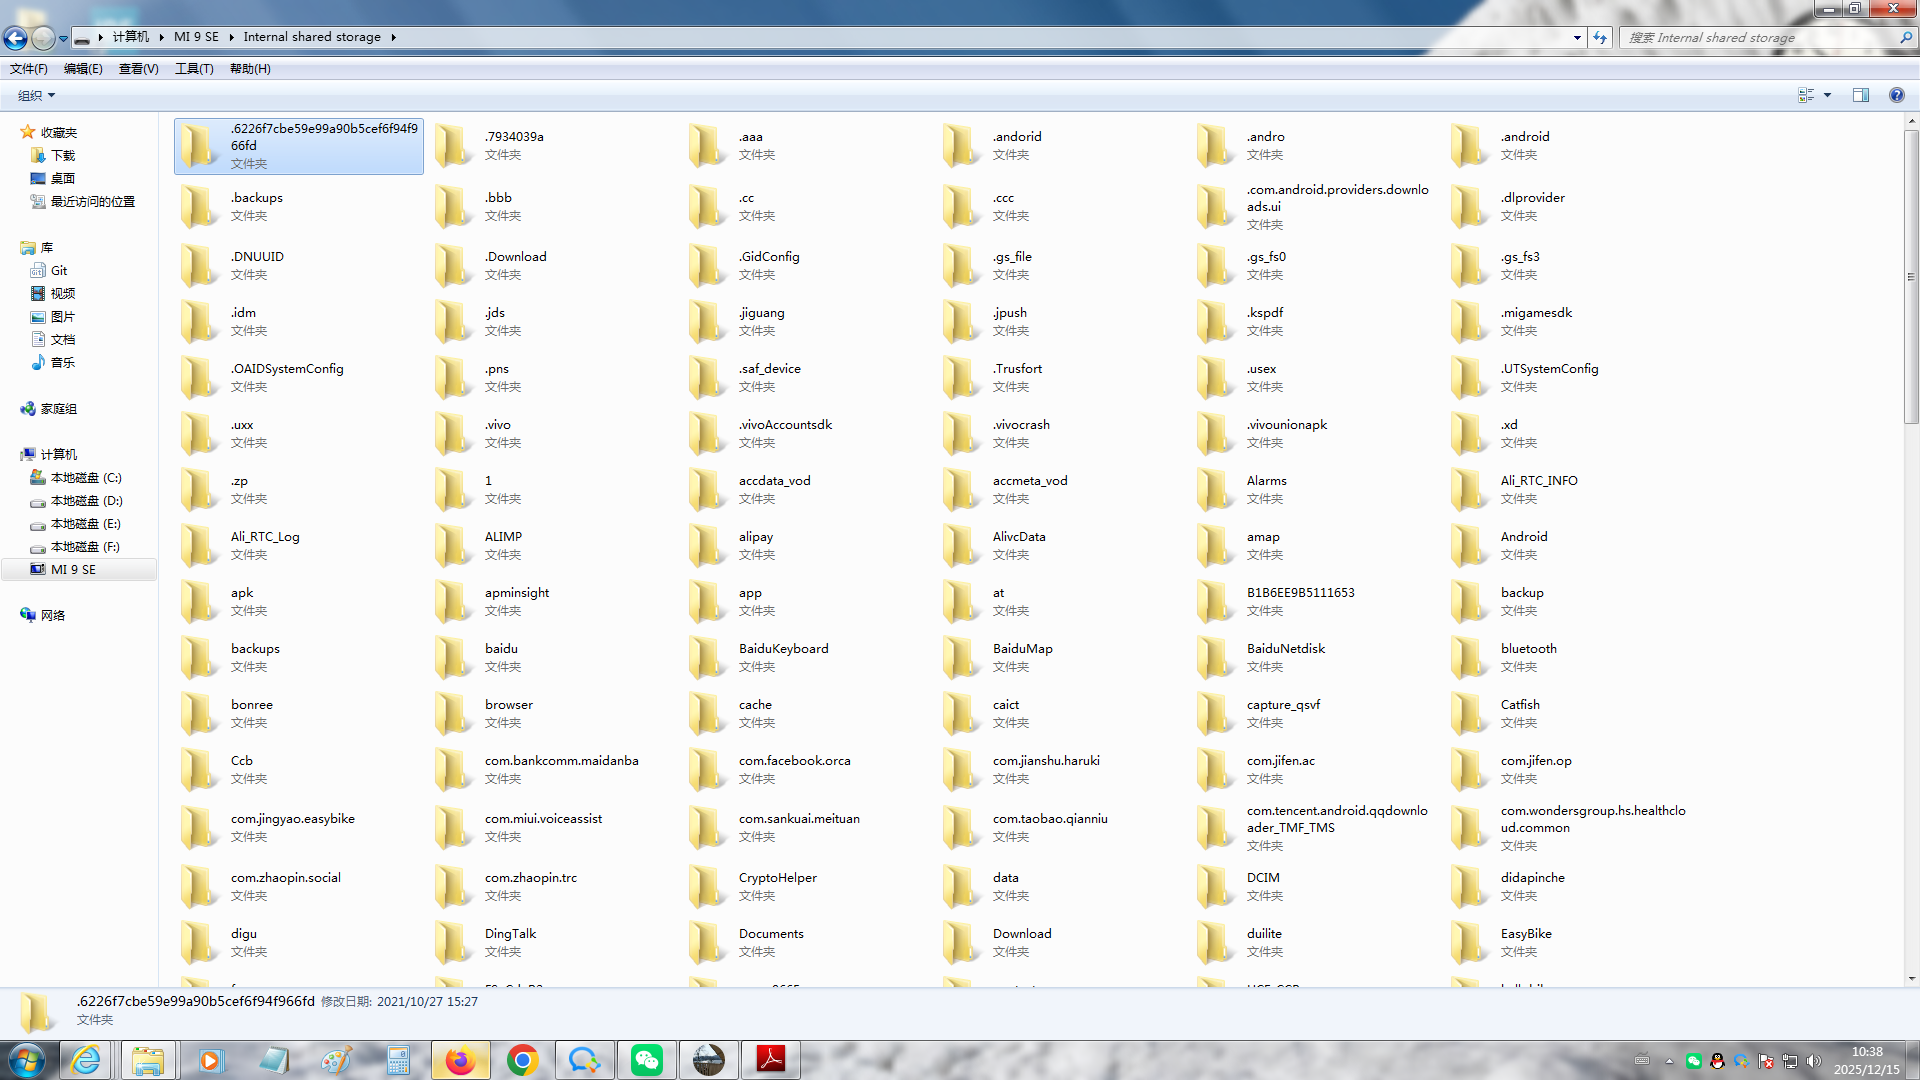Launch Firefox from the taskbar
The image size is (1920, 1080).
pos(460,1060)
